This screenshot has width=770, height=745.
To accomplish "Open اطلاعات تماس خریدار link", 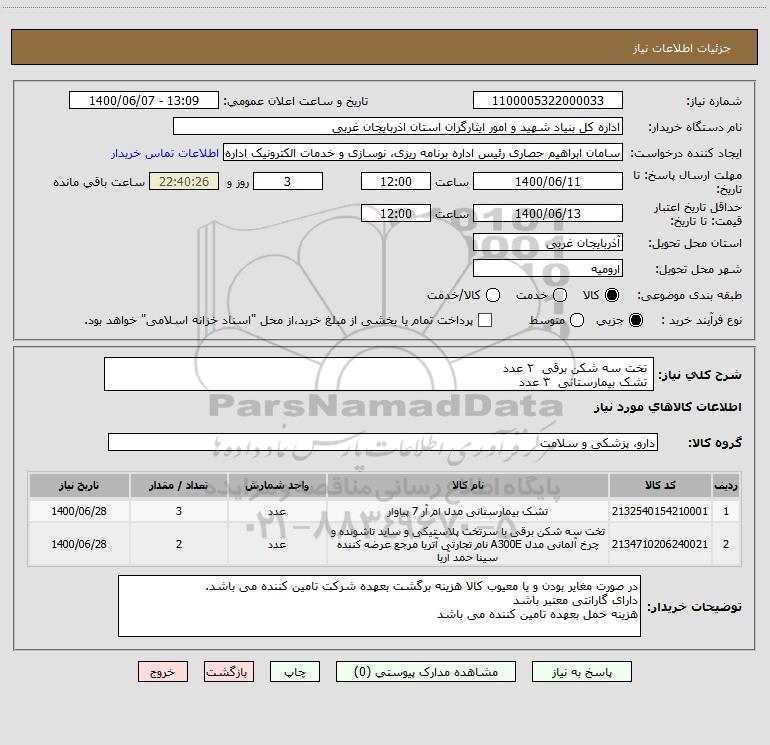I will (165, 153).
